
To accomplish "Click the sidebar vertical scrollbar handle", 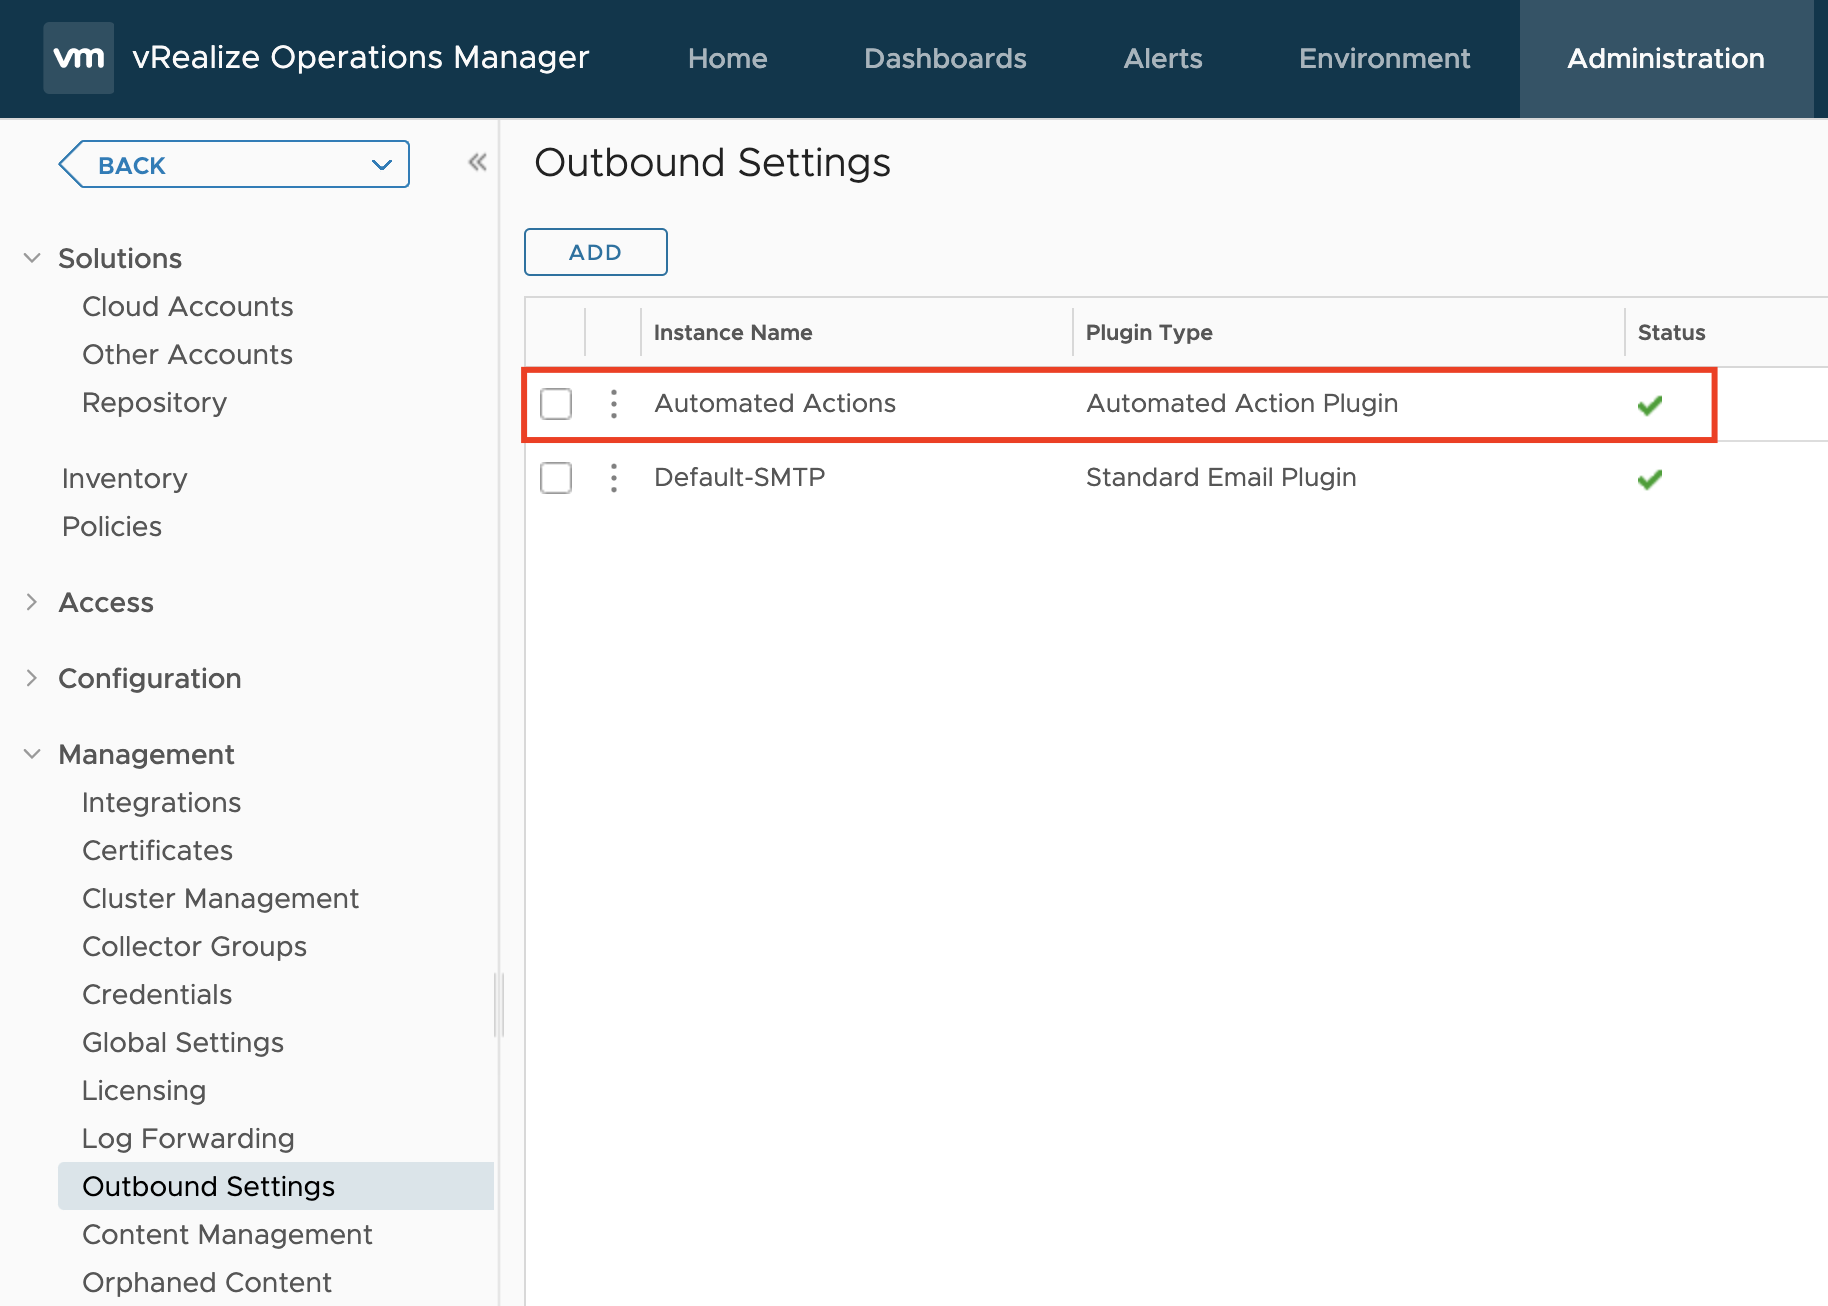I will pos(498,1004).
